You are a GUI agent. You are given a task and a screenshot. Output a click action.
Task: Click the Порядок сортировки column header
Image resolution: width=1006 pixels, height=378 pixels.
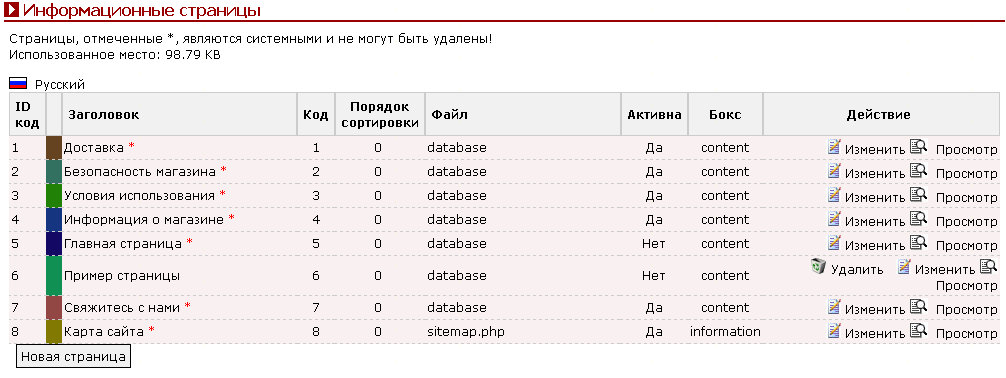(x=379, y=115)
